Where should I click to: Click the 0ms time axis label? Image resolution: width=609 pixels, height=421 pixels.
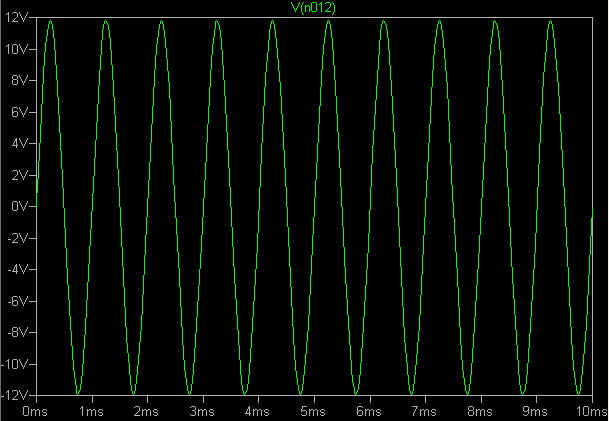pyautogui.click(x=35, y=411)
